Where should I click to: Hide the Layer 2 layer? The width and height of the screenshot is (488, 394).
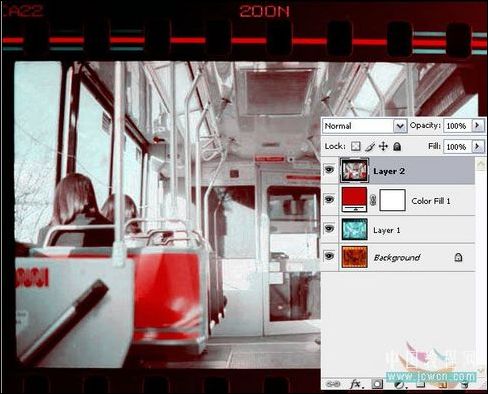[329, 170]
